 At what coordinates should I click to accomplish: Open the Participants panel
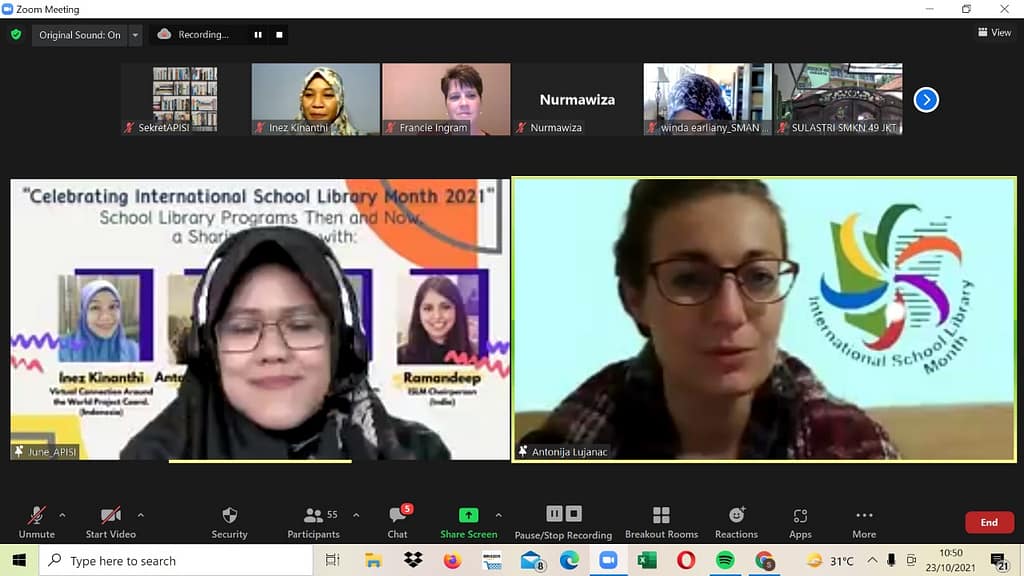(x=314, y=516)
